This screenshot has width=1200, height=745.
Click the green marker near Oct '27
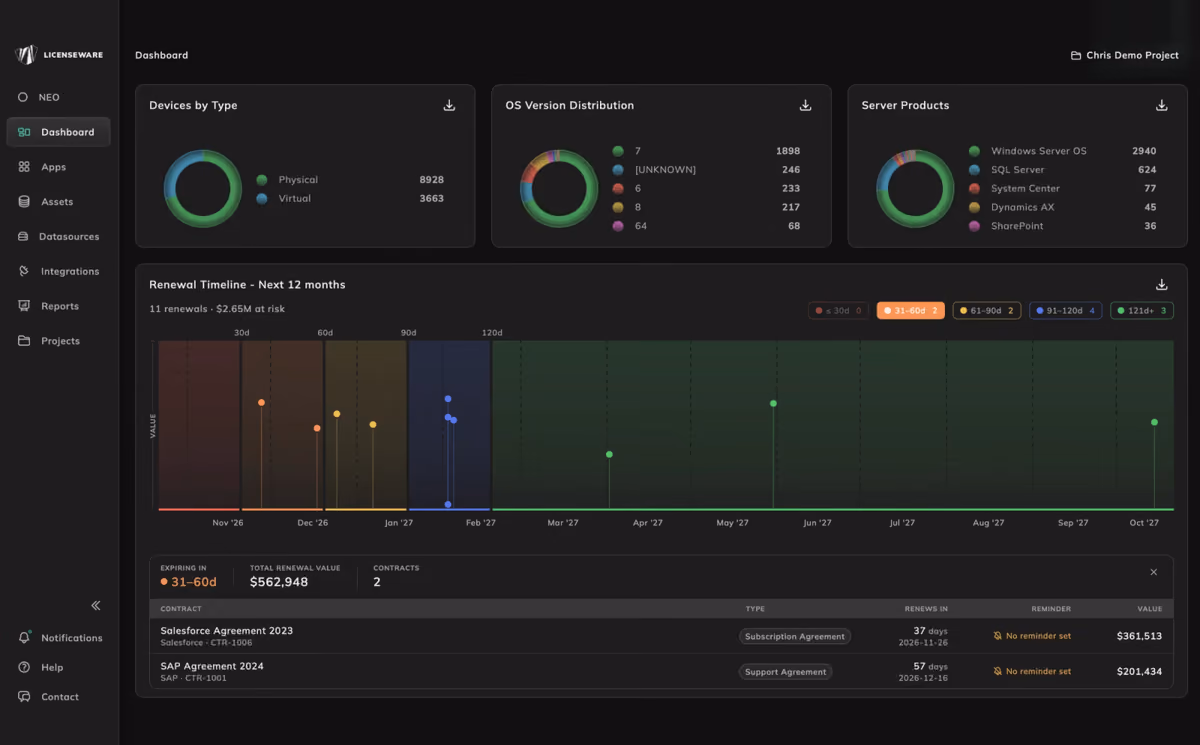(x=1154, y=422)
